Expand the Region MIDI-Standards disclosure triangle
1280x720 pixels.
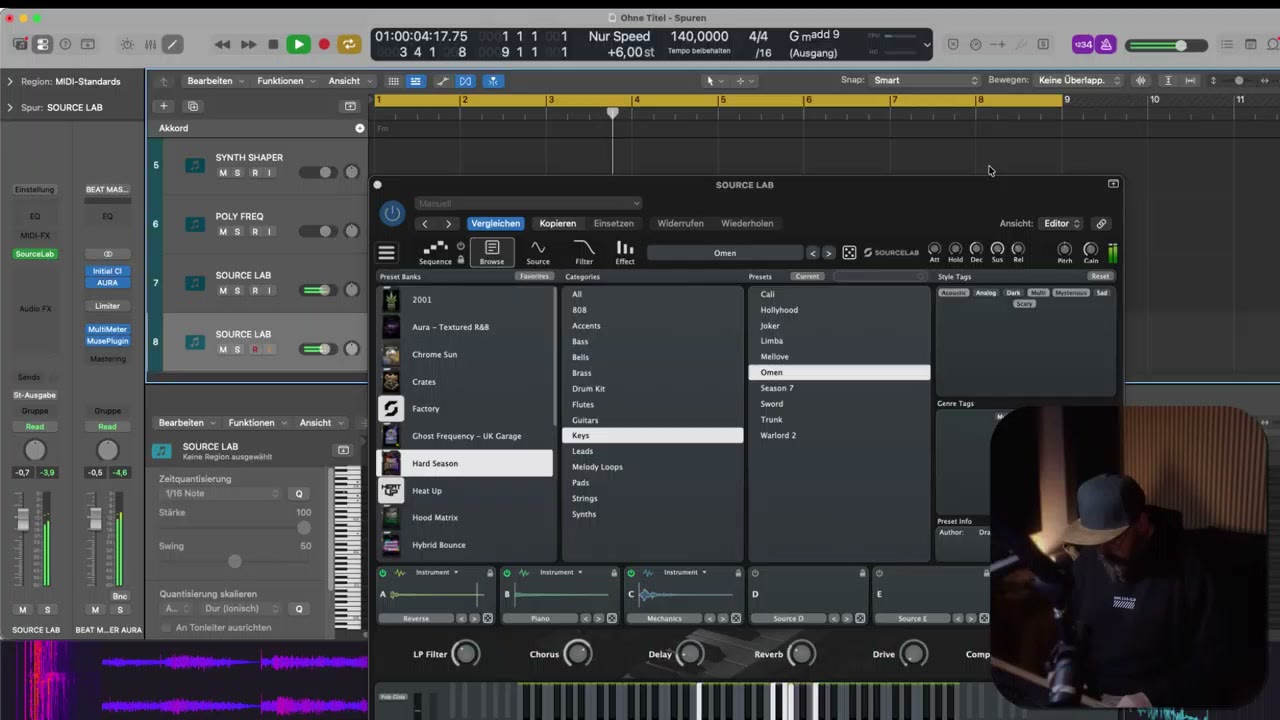tap(10, 82)
